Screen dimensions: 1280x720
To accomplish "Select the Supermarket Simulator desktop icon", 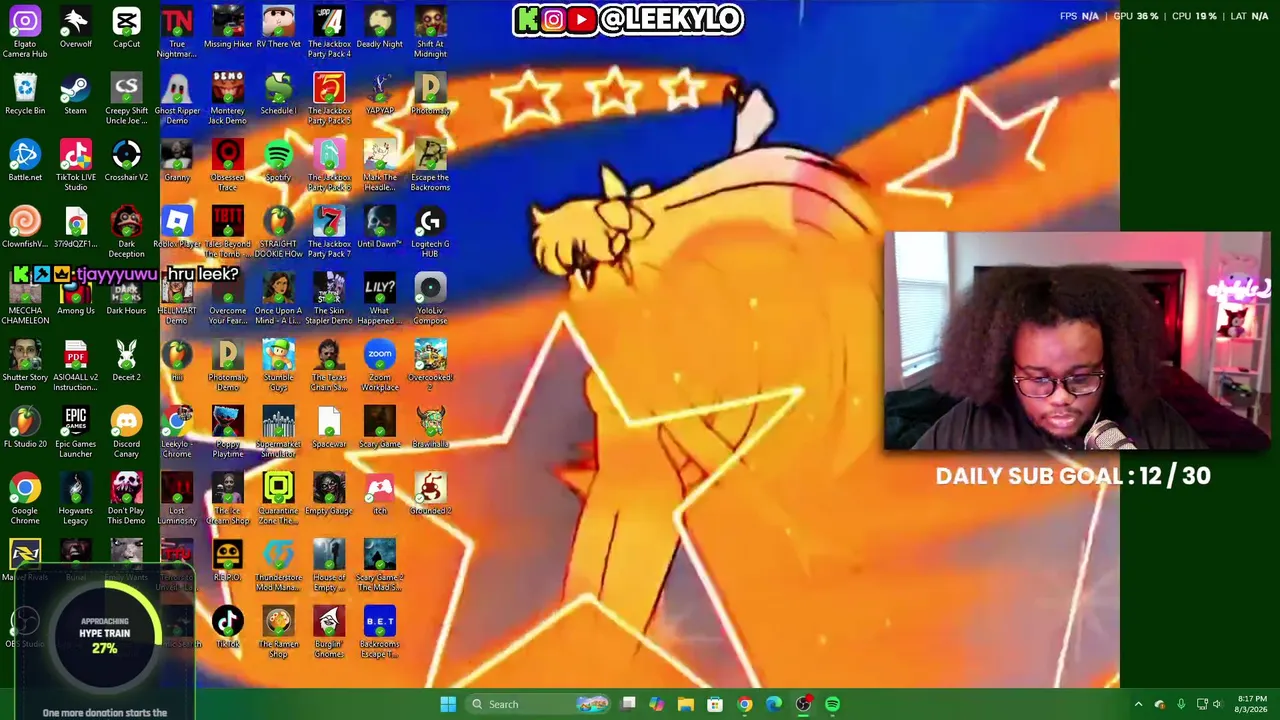I will click(x=278, y=432).
